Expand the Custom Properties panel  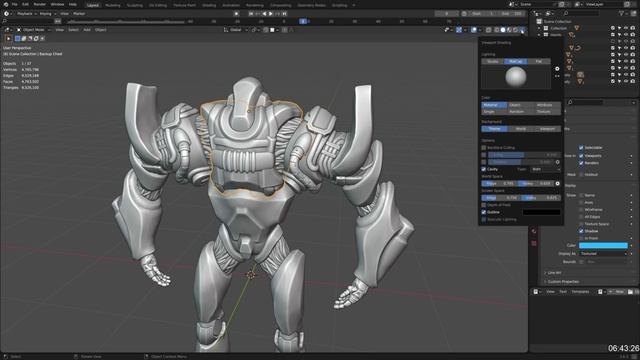pos(563,282)
